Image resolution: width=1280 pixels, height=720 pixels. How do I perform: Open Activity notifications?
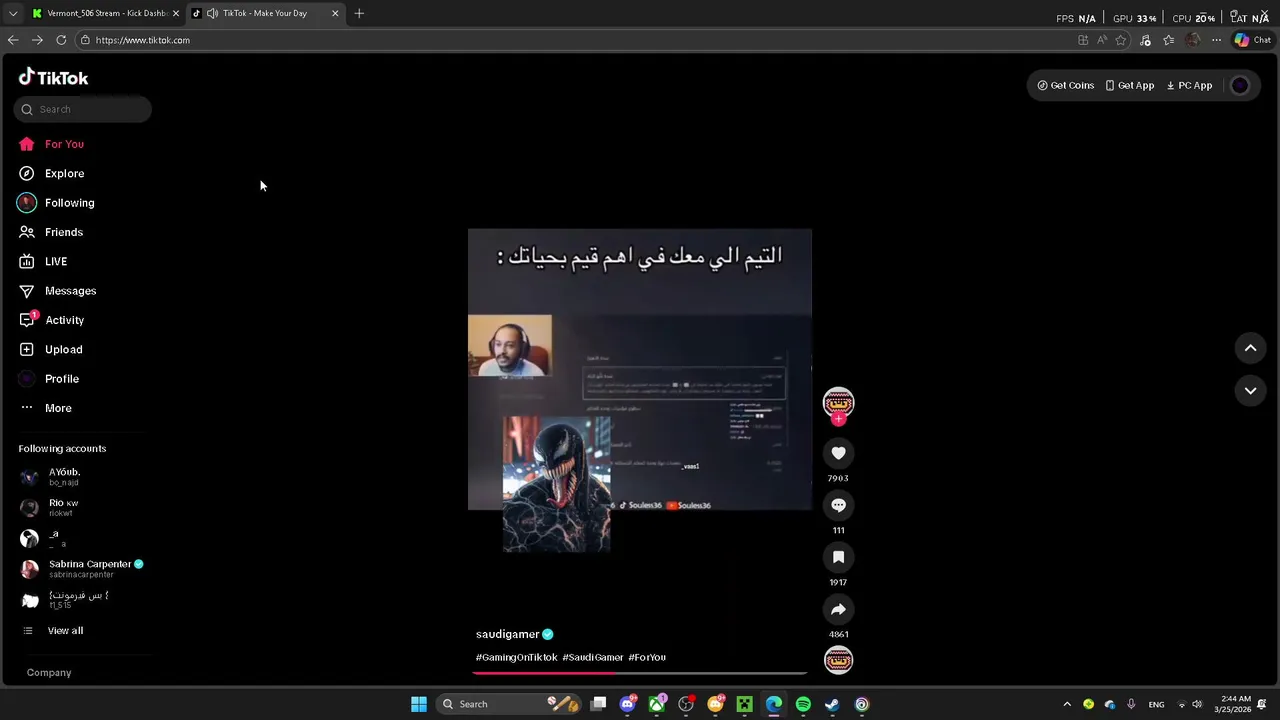click(52, 320)
